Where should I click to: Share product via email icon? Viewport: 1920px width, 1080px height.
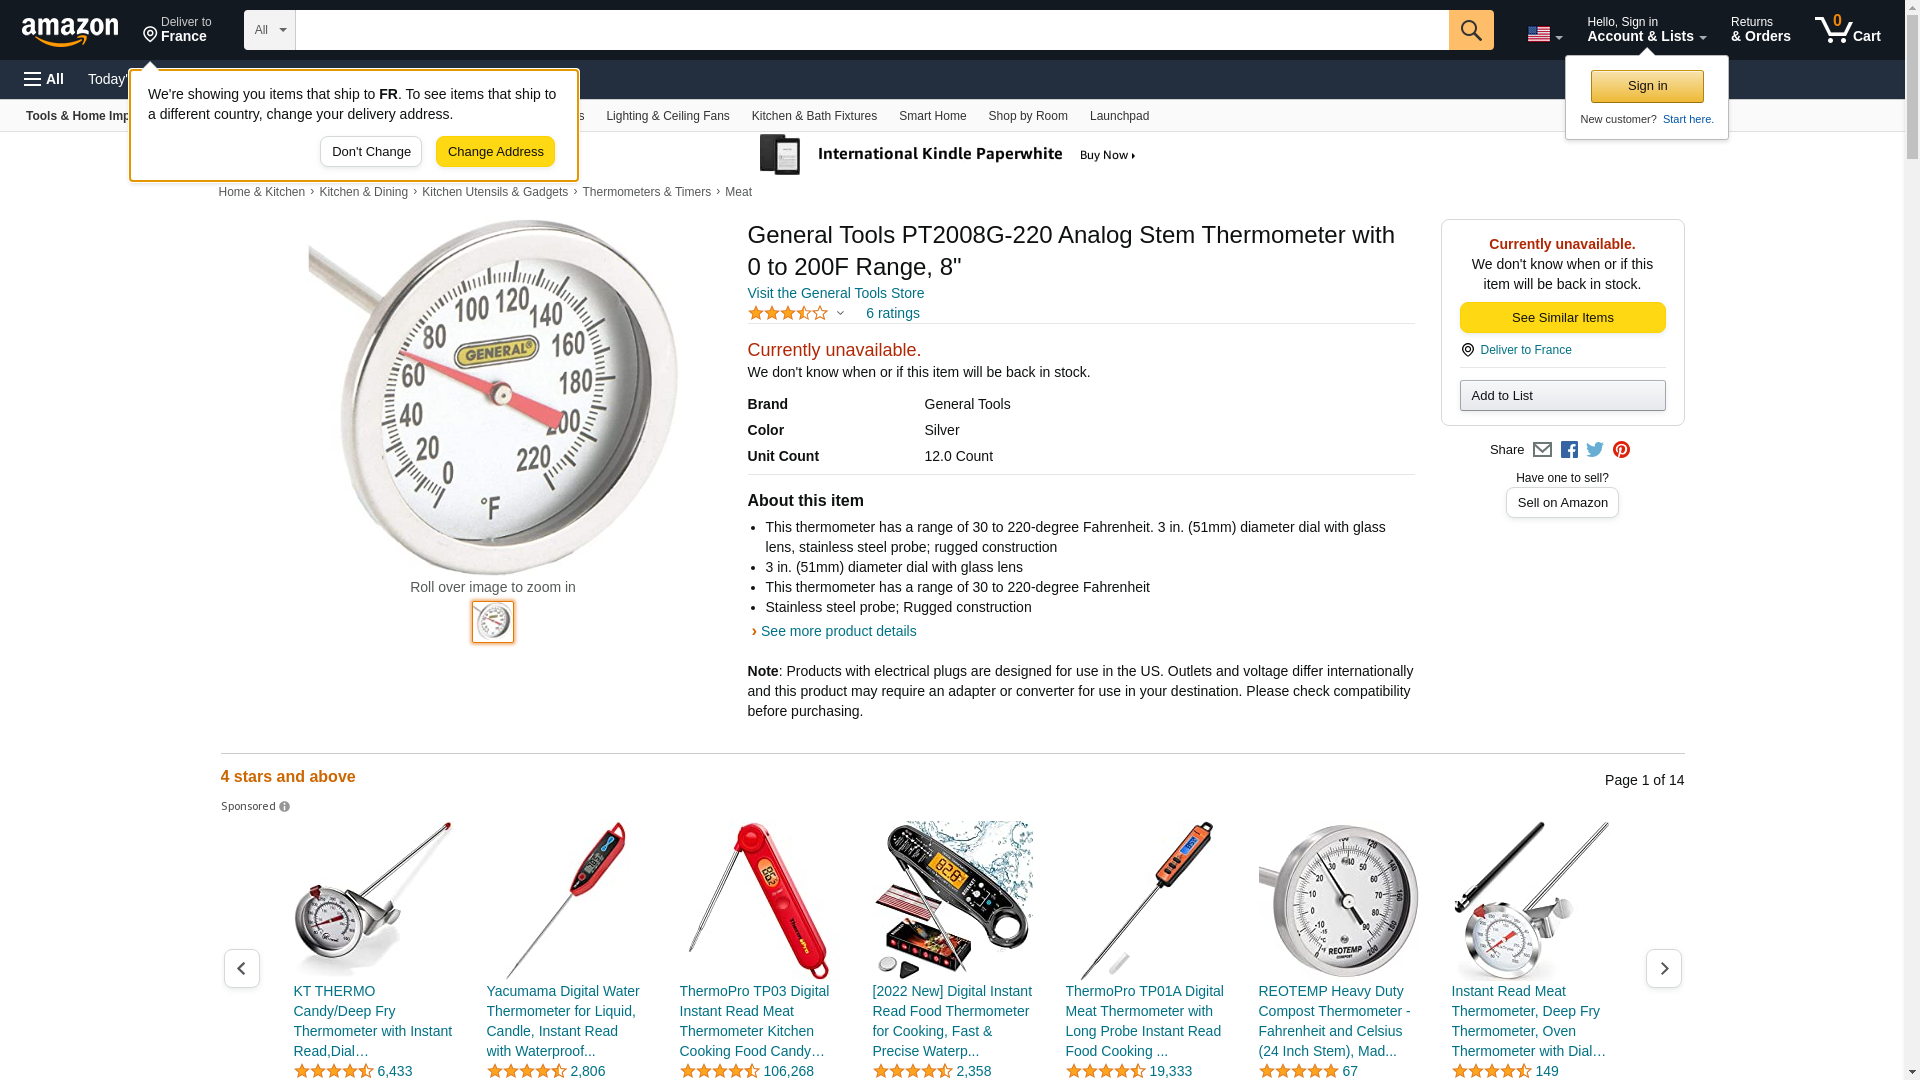point(1542,450)
